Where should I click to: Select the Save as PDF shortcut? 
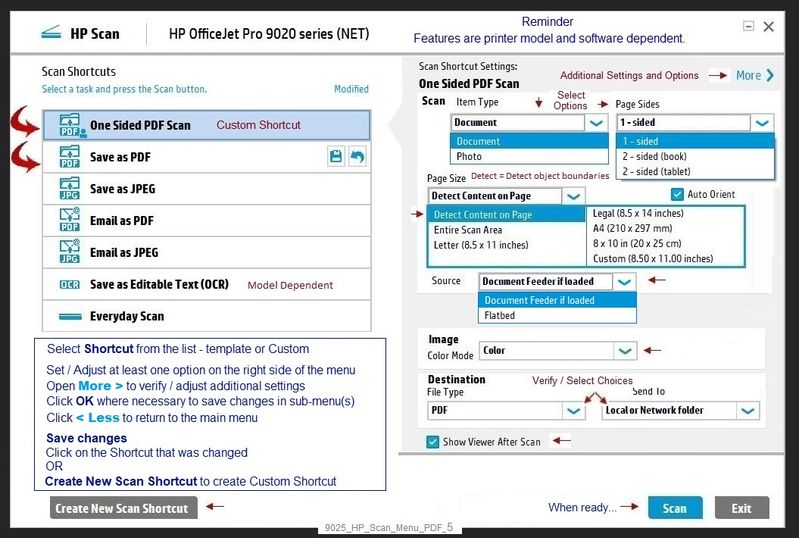pos(206,157)
